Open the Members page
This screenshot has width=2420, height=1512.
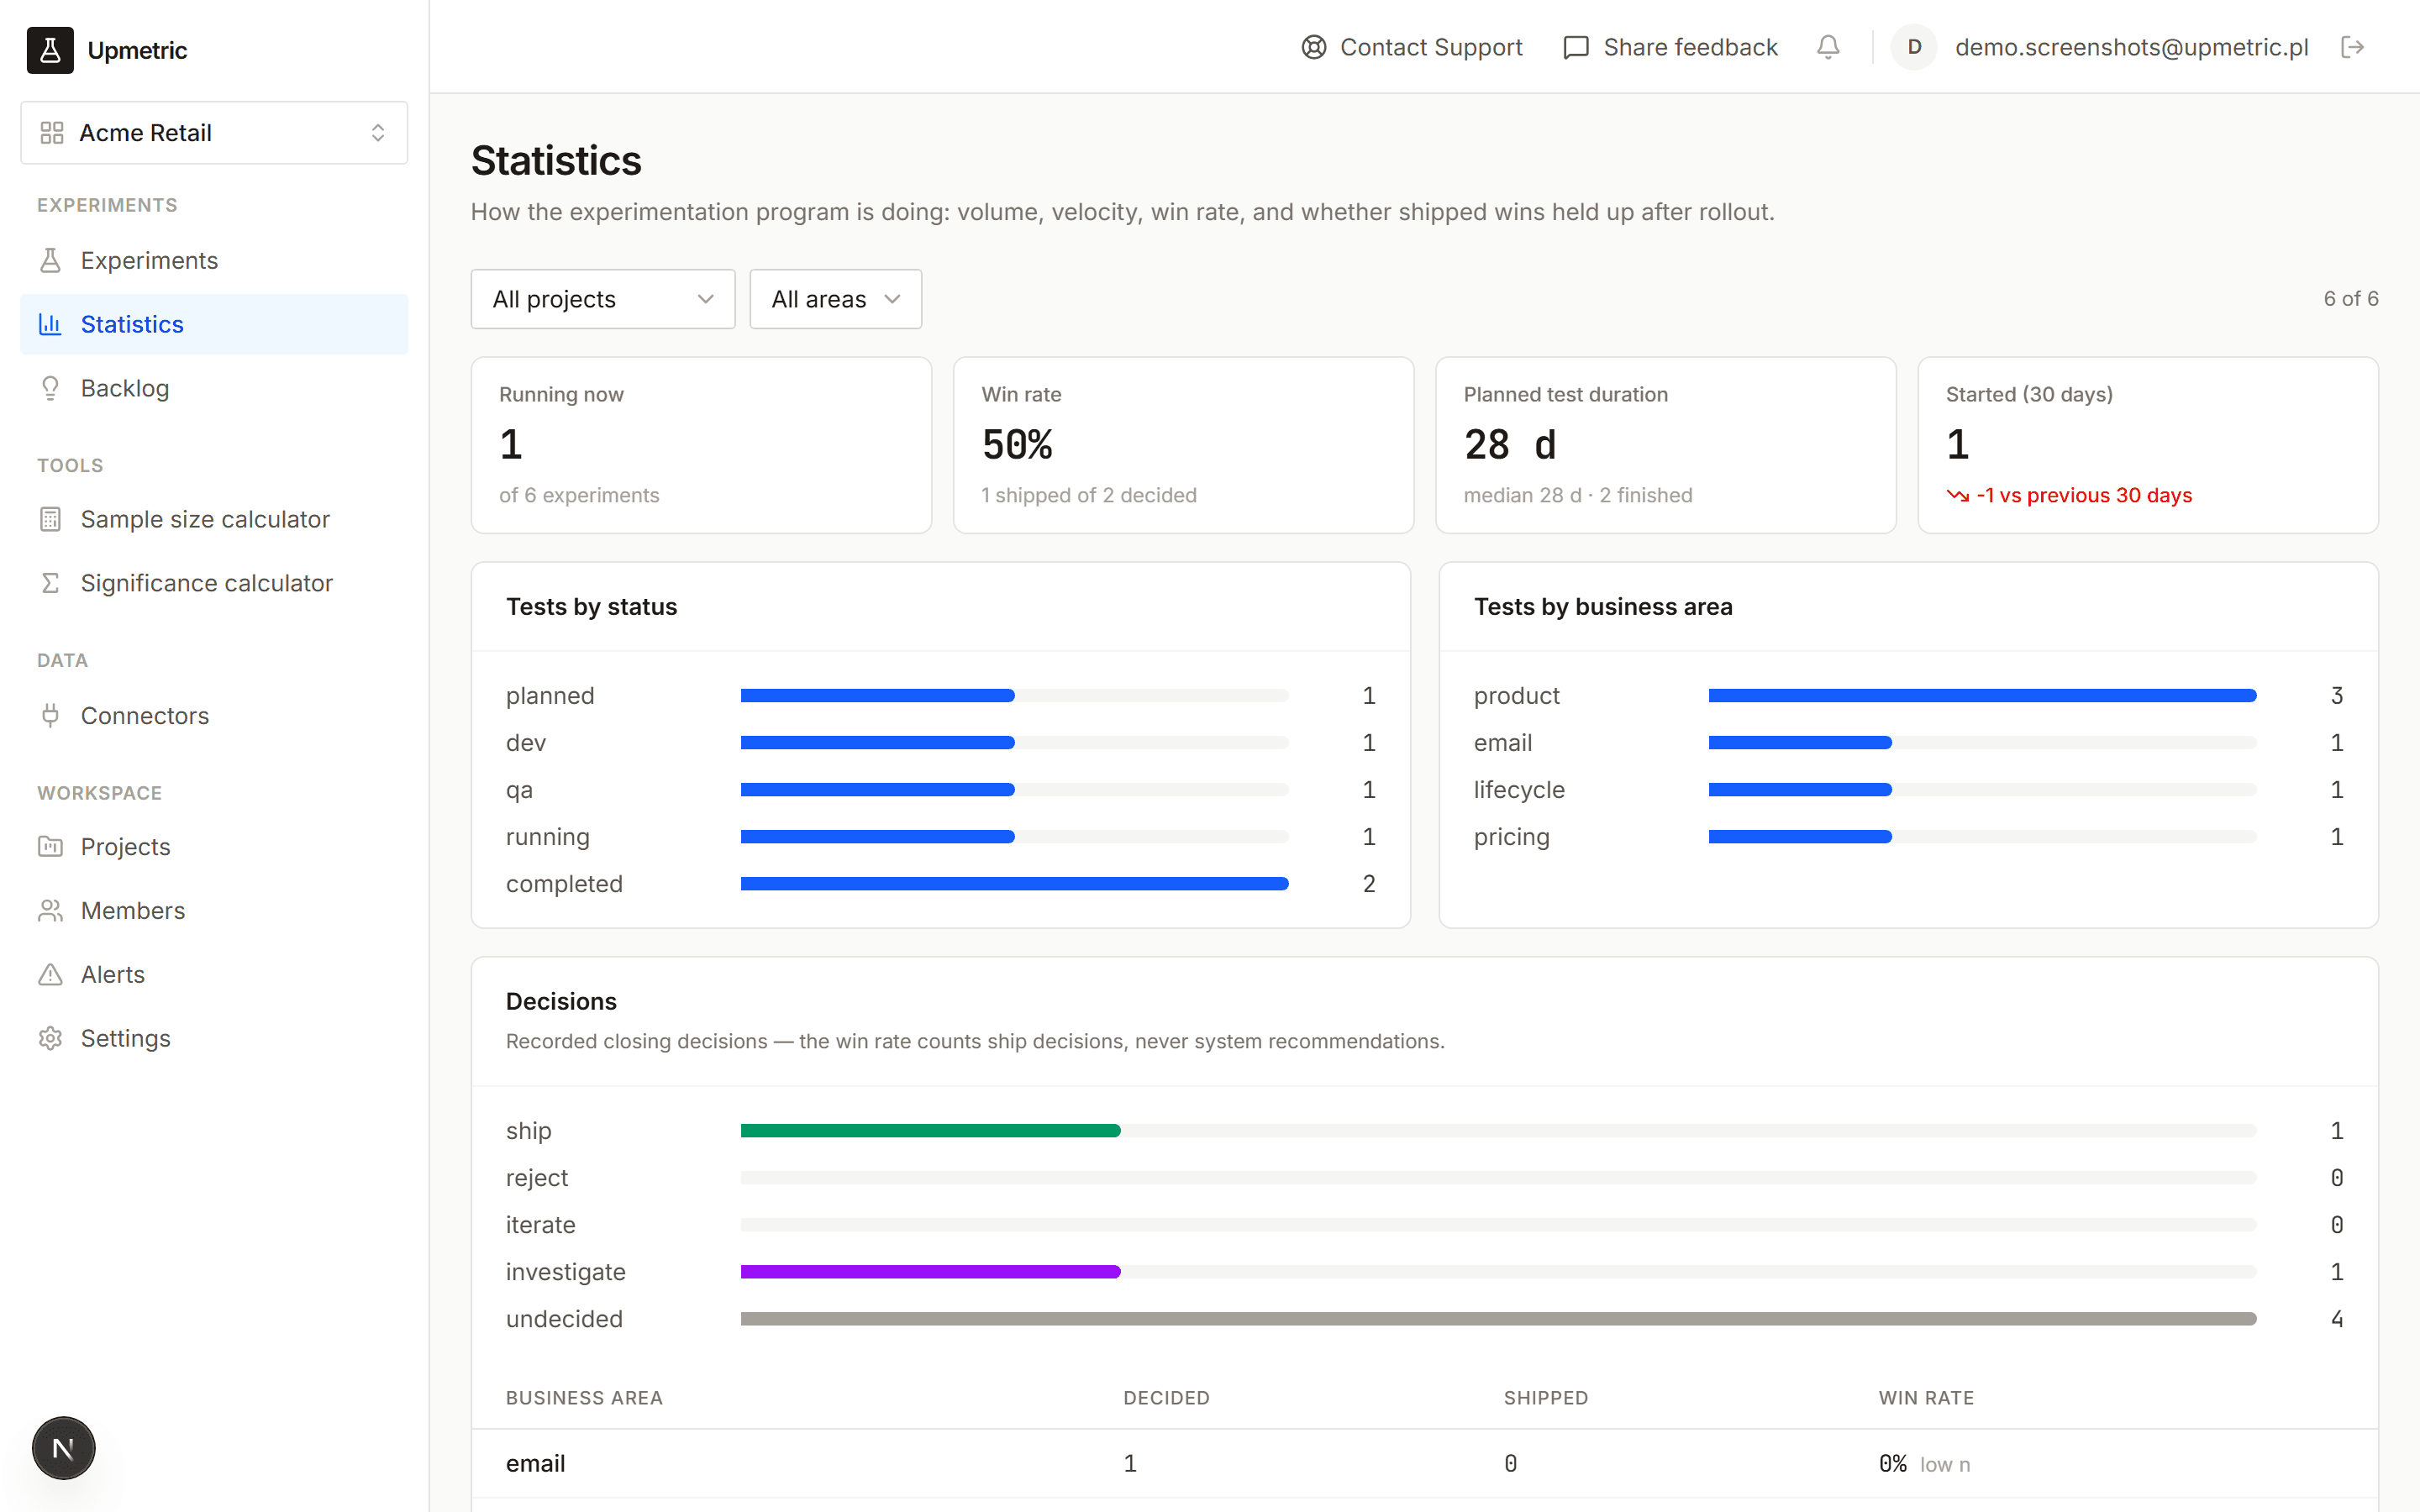(214, 910)
